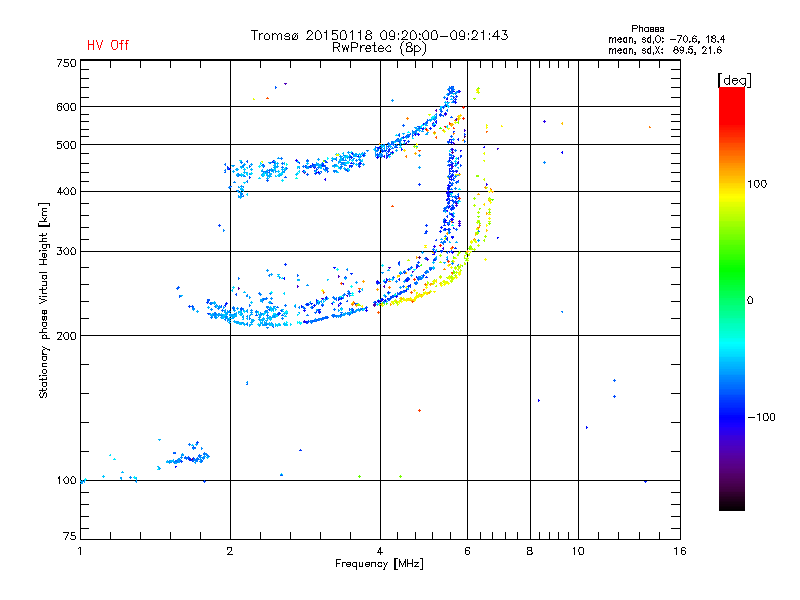This screenshot has width=800, height=600.
Task: Click the isolated orange point near 140 km
Action: 419,410
